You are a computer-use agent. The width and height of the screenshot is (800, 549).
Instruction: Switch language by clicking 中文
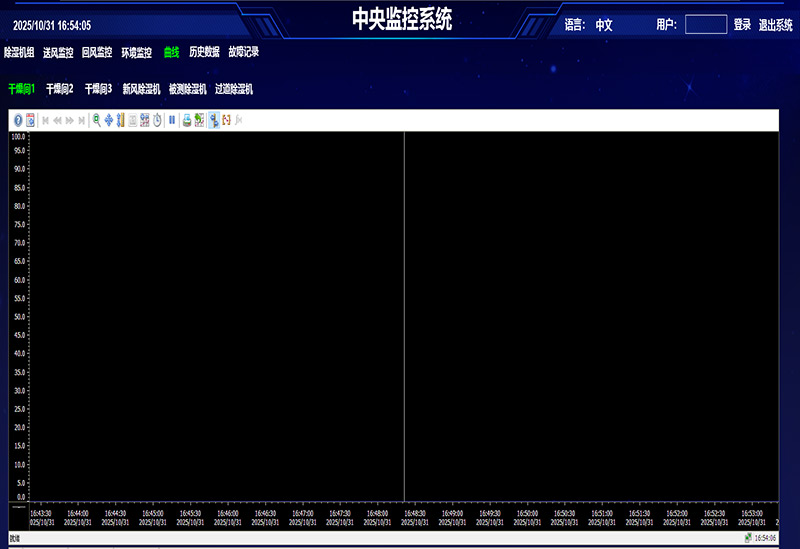(604, 25)
